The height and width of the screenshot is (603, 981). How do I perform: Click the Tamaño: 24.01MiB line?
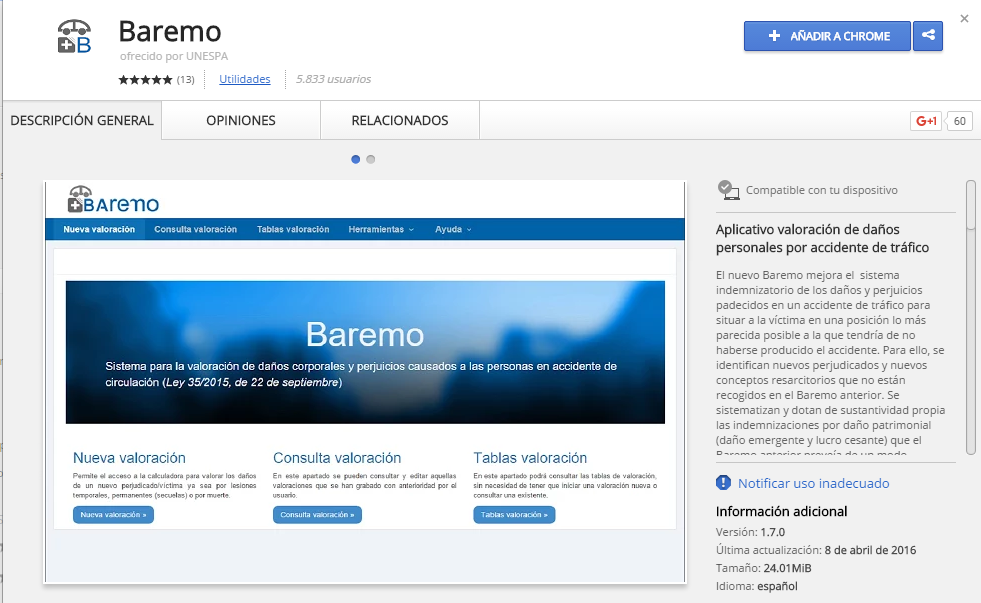pyautogui.click(x=763, y=568)
